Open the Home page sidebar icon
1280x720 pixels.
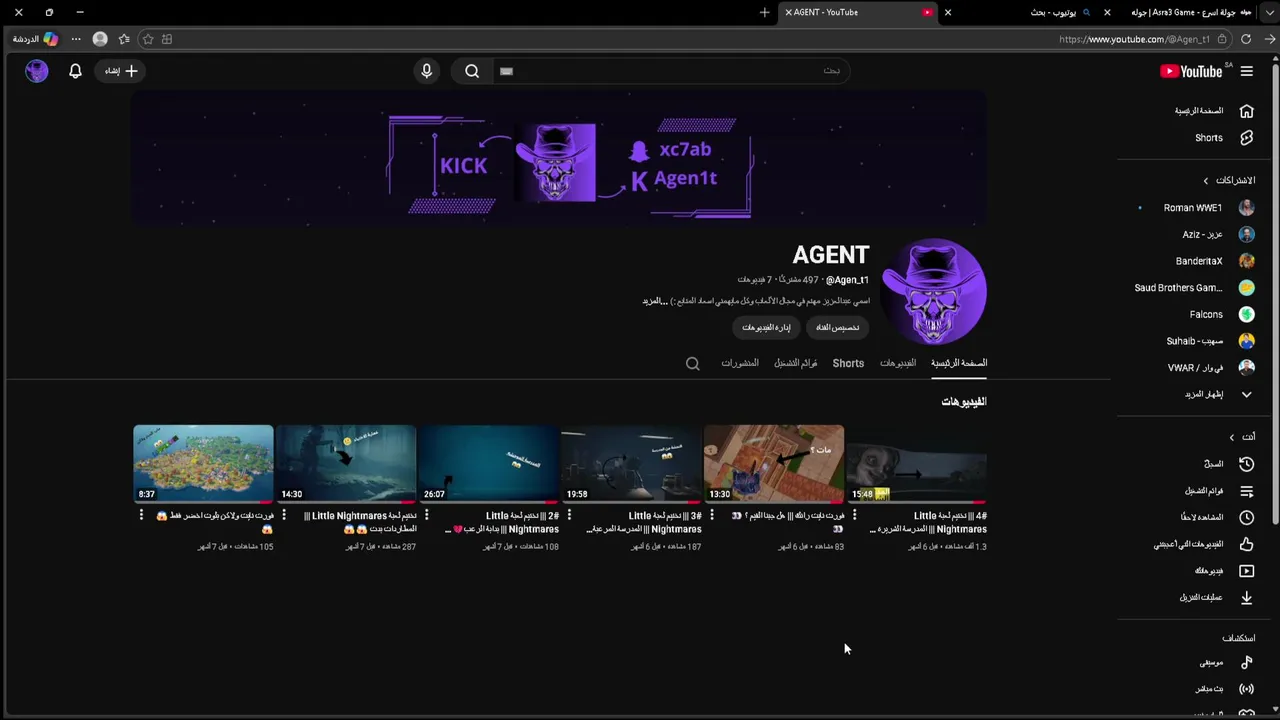(1246, 111)
